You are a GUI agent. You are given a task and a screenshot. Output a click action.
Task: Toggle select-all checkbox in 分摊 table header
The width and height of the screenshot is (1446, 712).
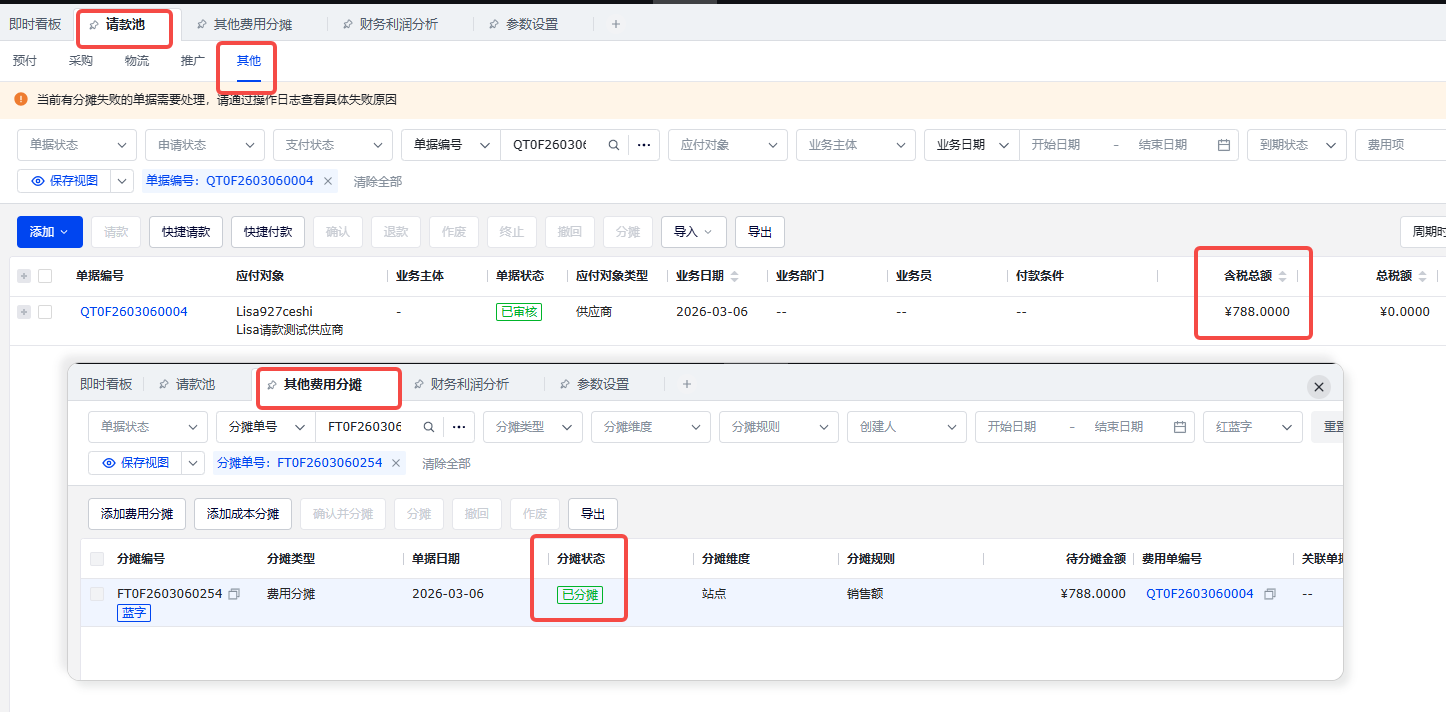[97, 559]
